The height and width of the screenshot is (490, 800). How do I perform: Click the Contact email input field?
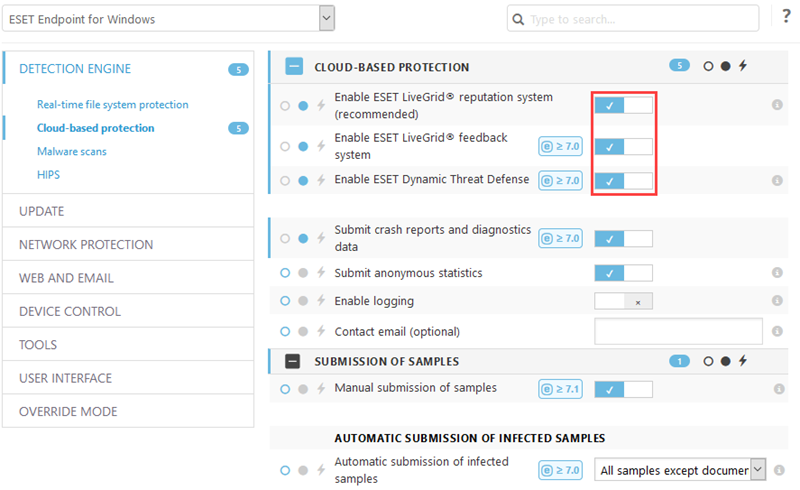coord(678,331)
